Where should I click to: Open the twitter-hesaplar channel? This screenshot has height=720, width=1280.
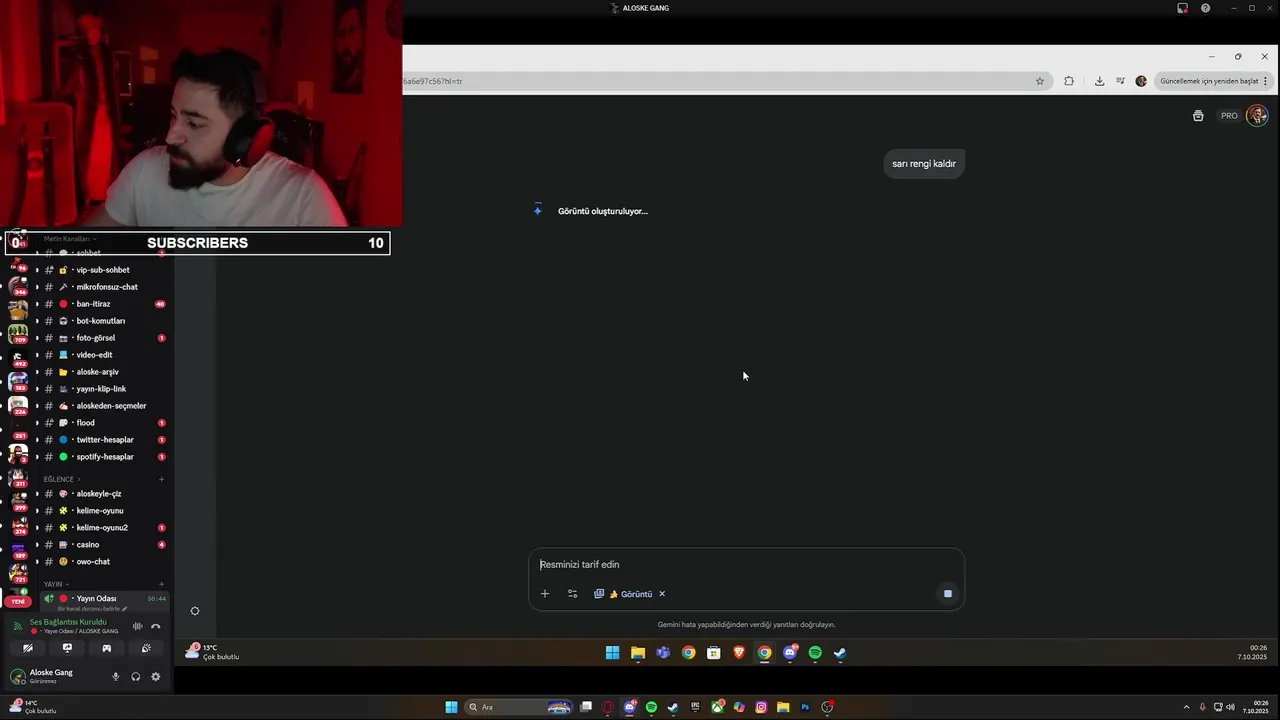[104, 440]
